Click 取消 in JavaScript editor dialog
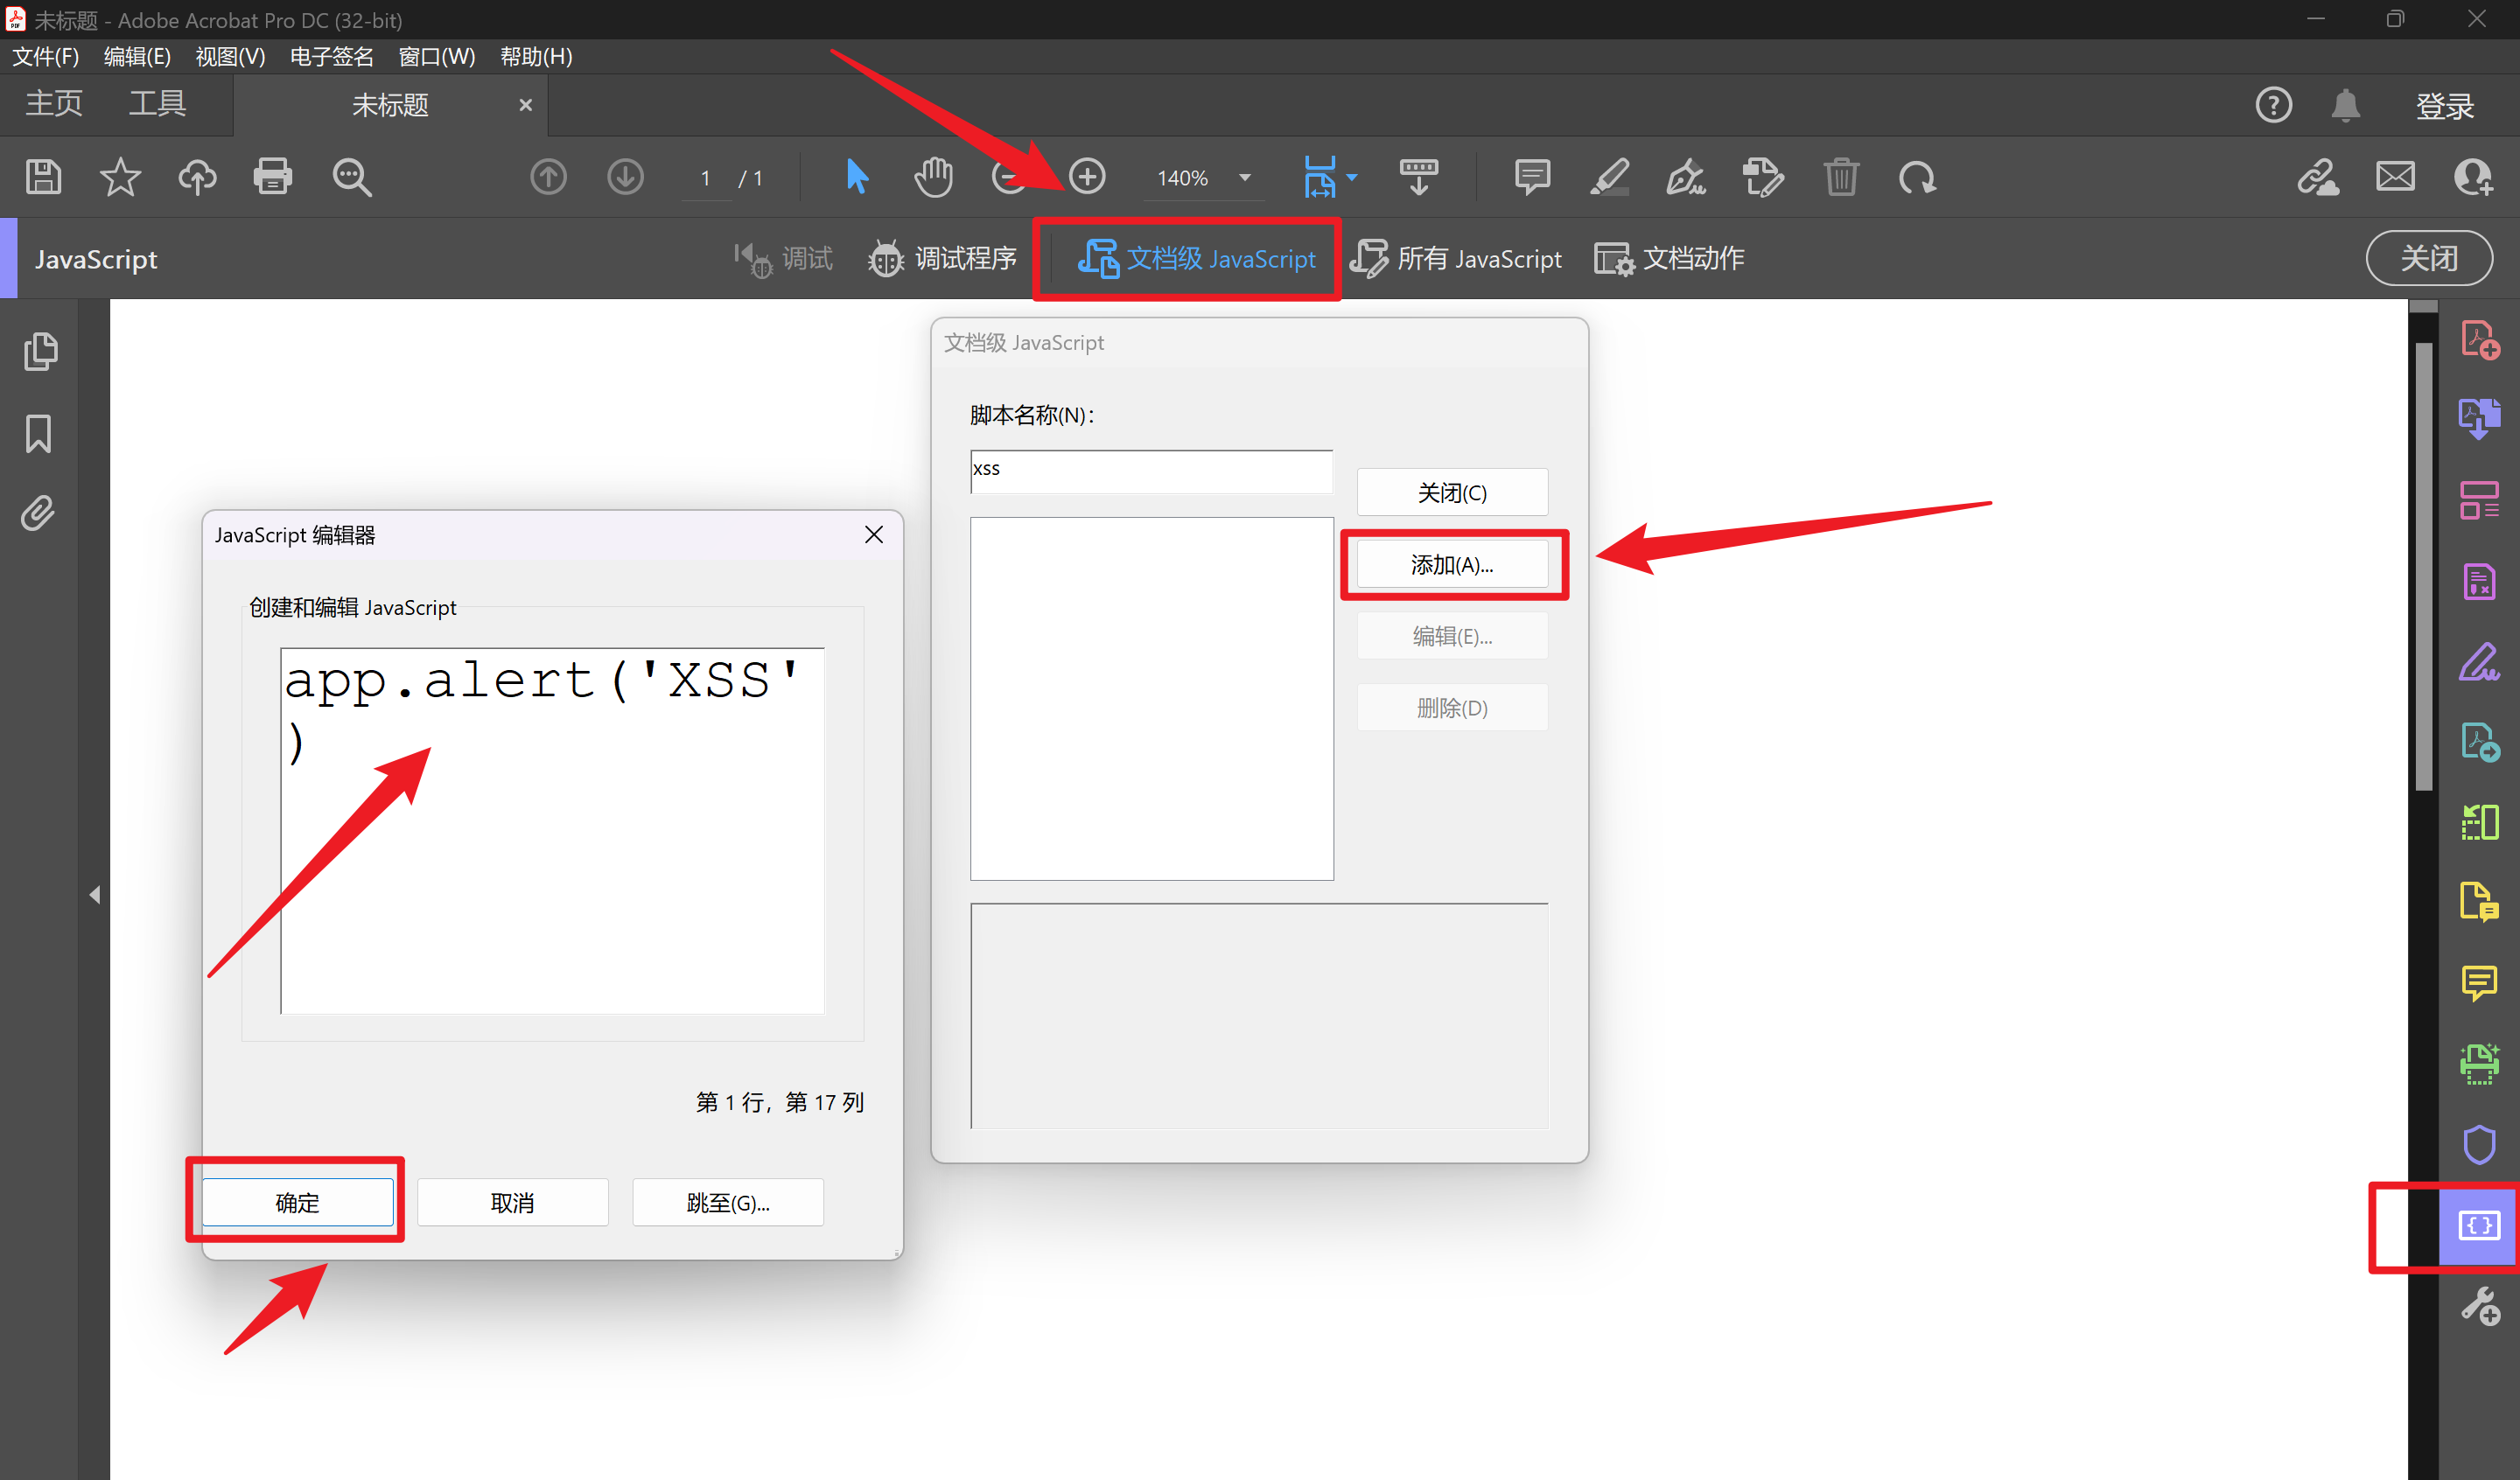 coord(512,1202)
